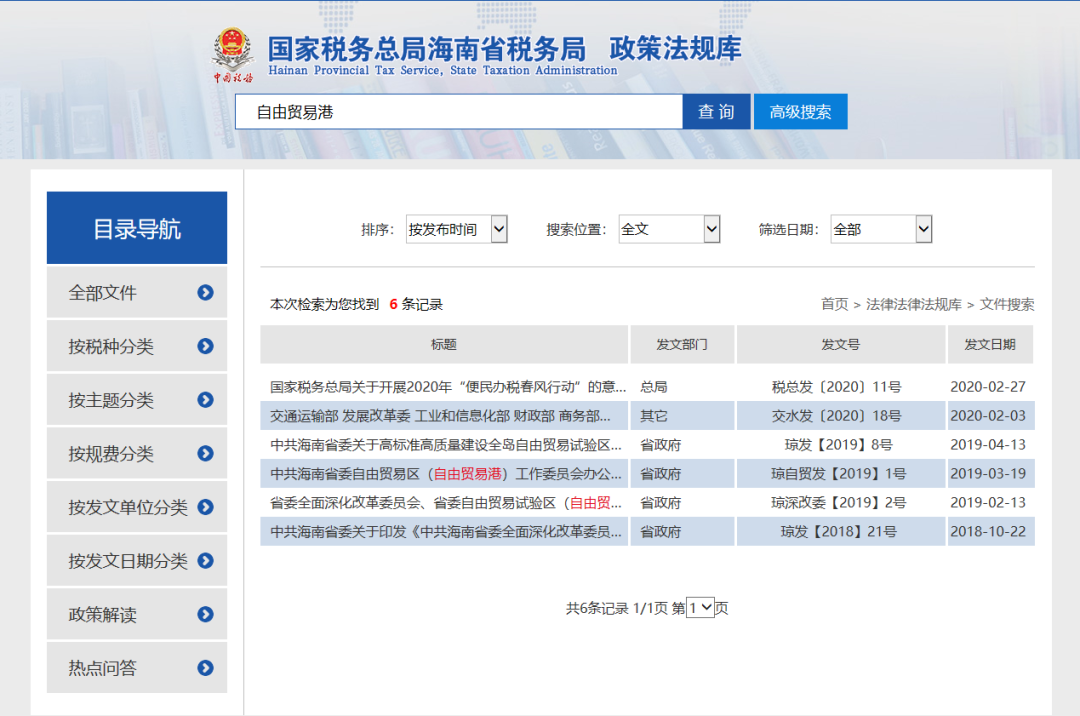Open 热点问答 in the sidebar
The image size is (1080, 716).
(137, 668)
